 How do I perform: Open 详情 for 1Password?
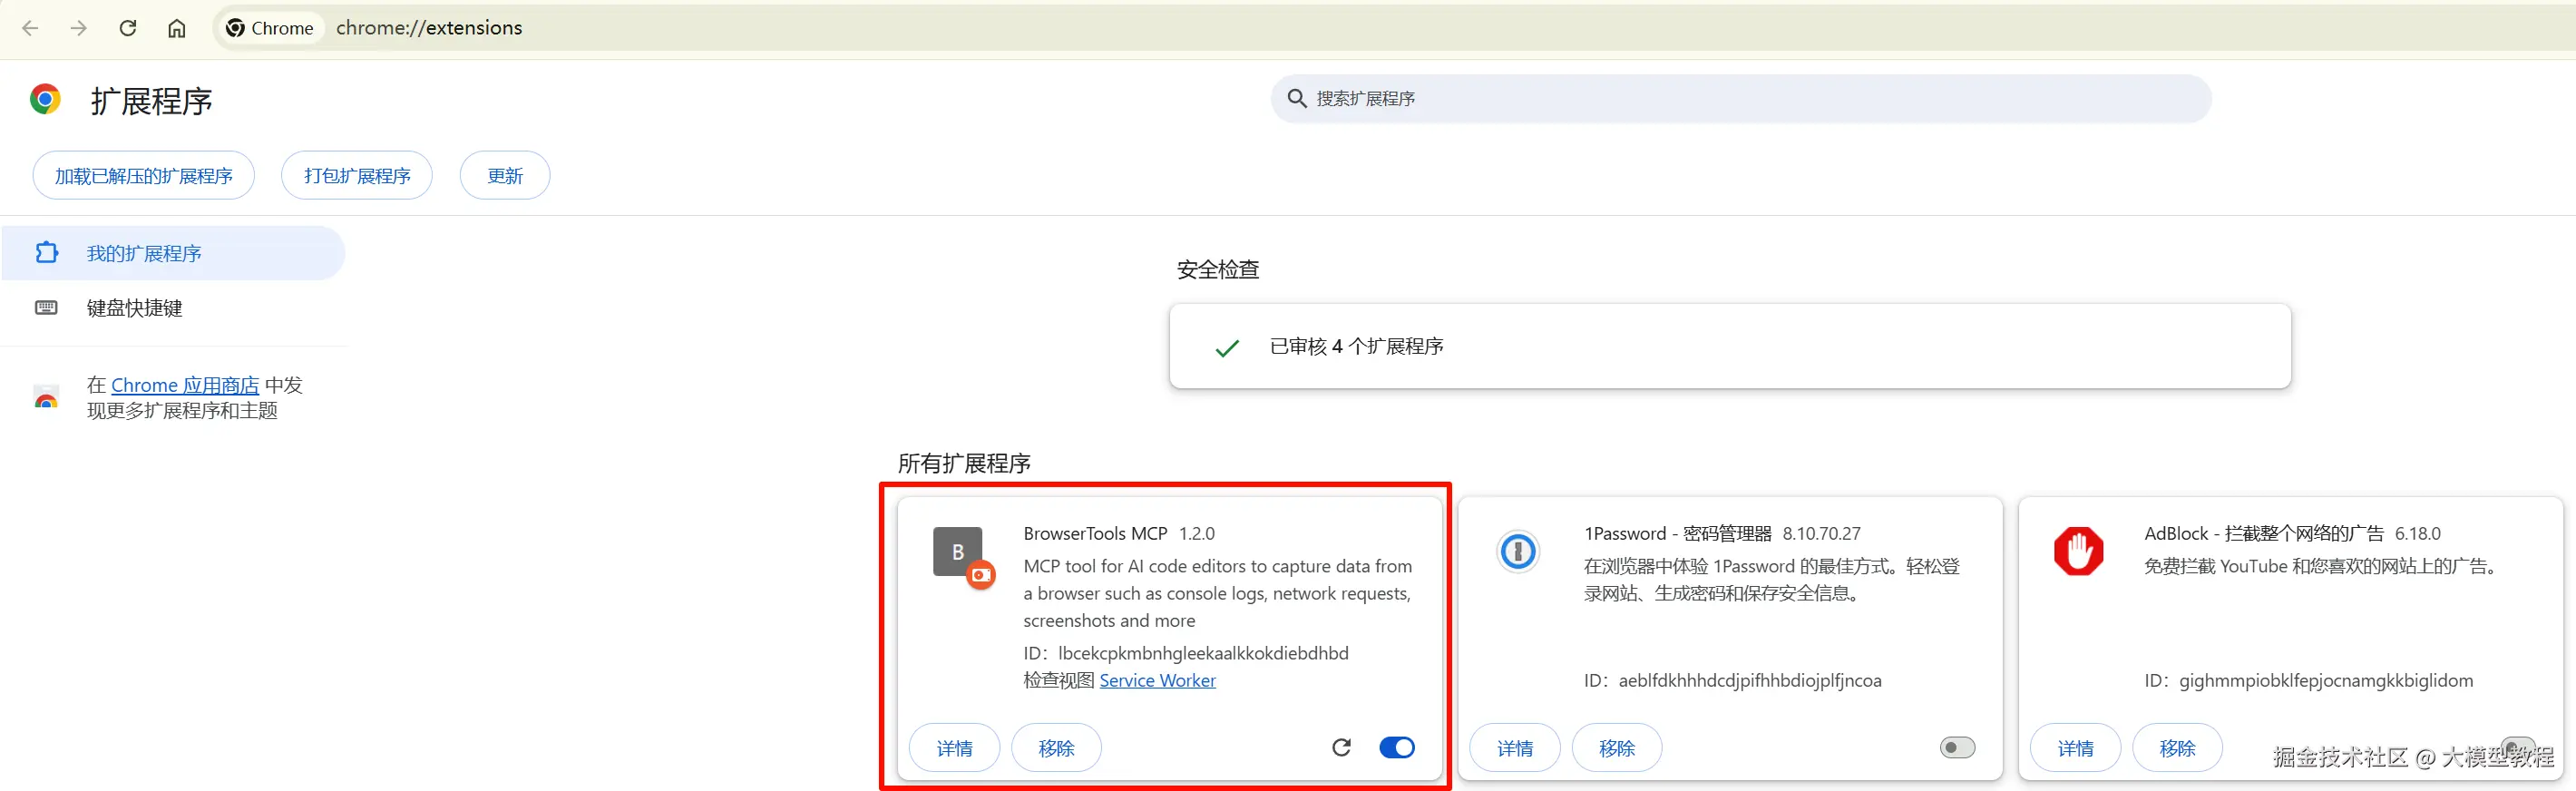(1515, 748)
